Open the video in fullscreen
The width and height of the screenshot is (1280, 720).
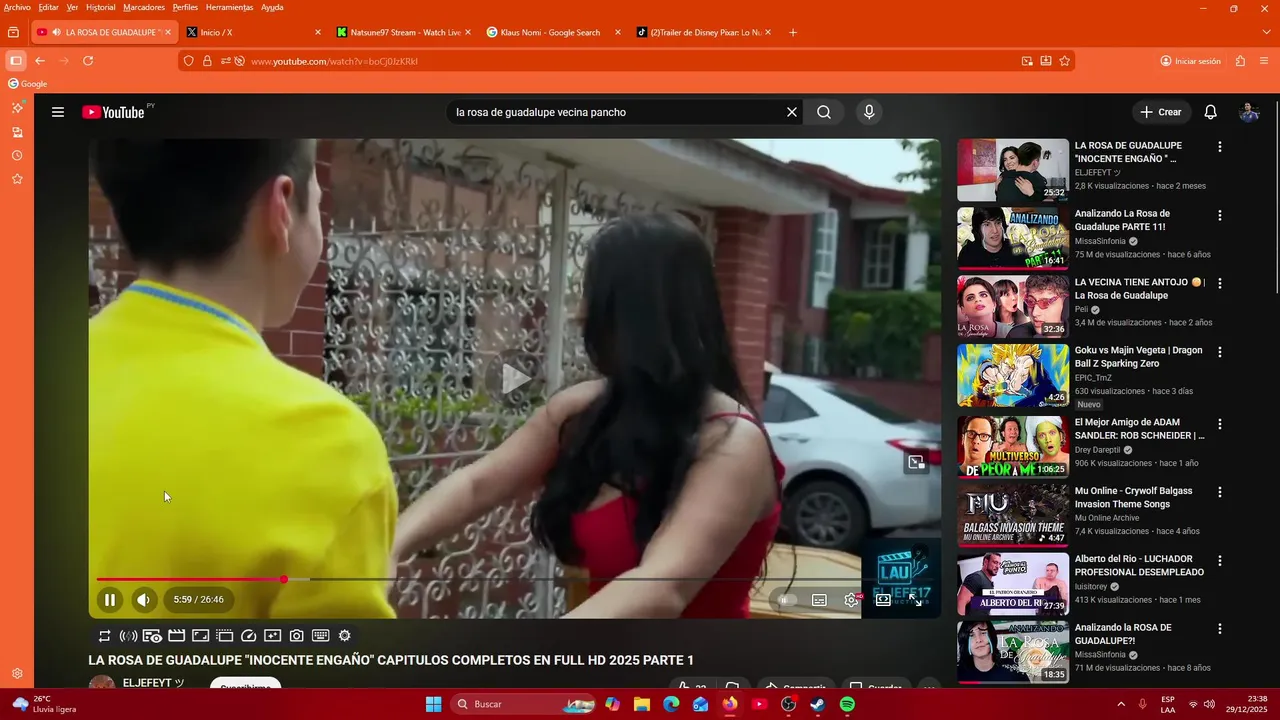pyautogui.click(x=915, y=600)
